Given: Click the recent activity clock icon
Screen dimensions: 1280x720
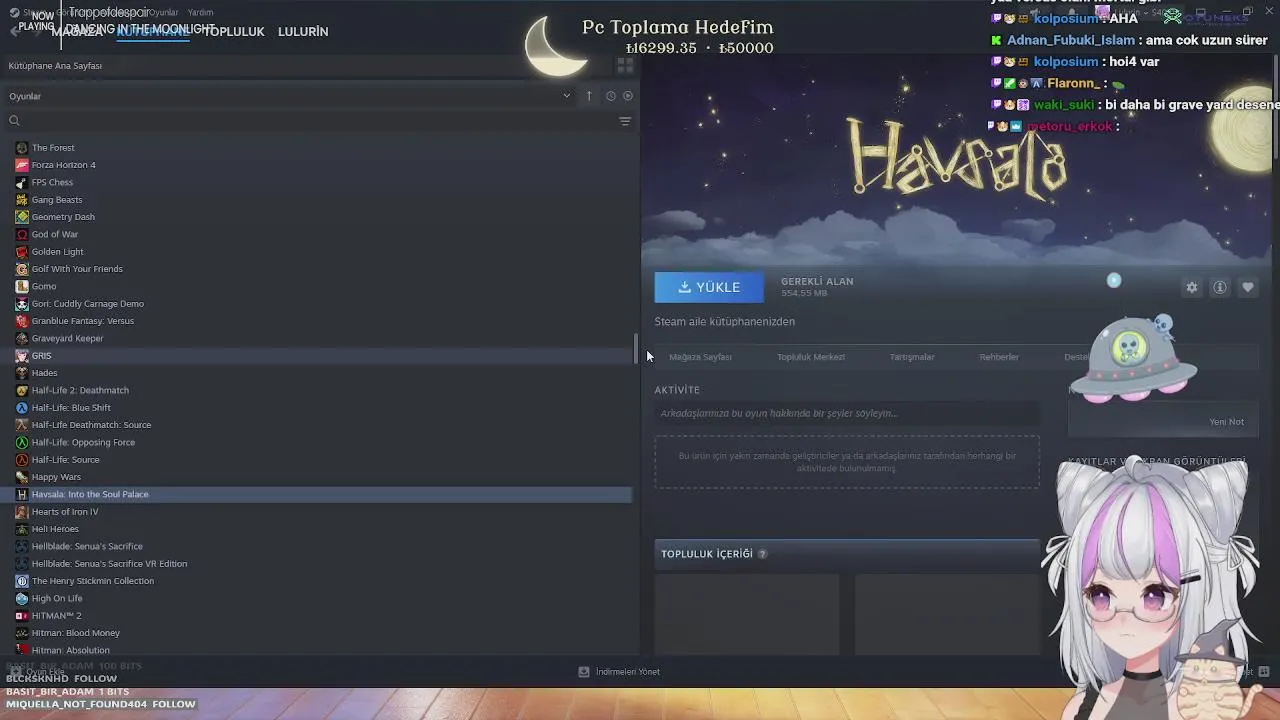Looking at the screenshot, I should point(610,96).
